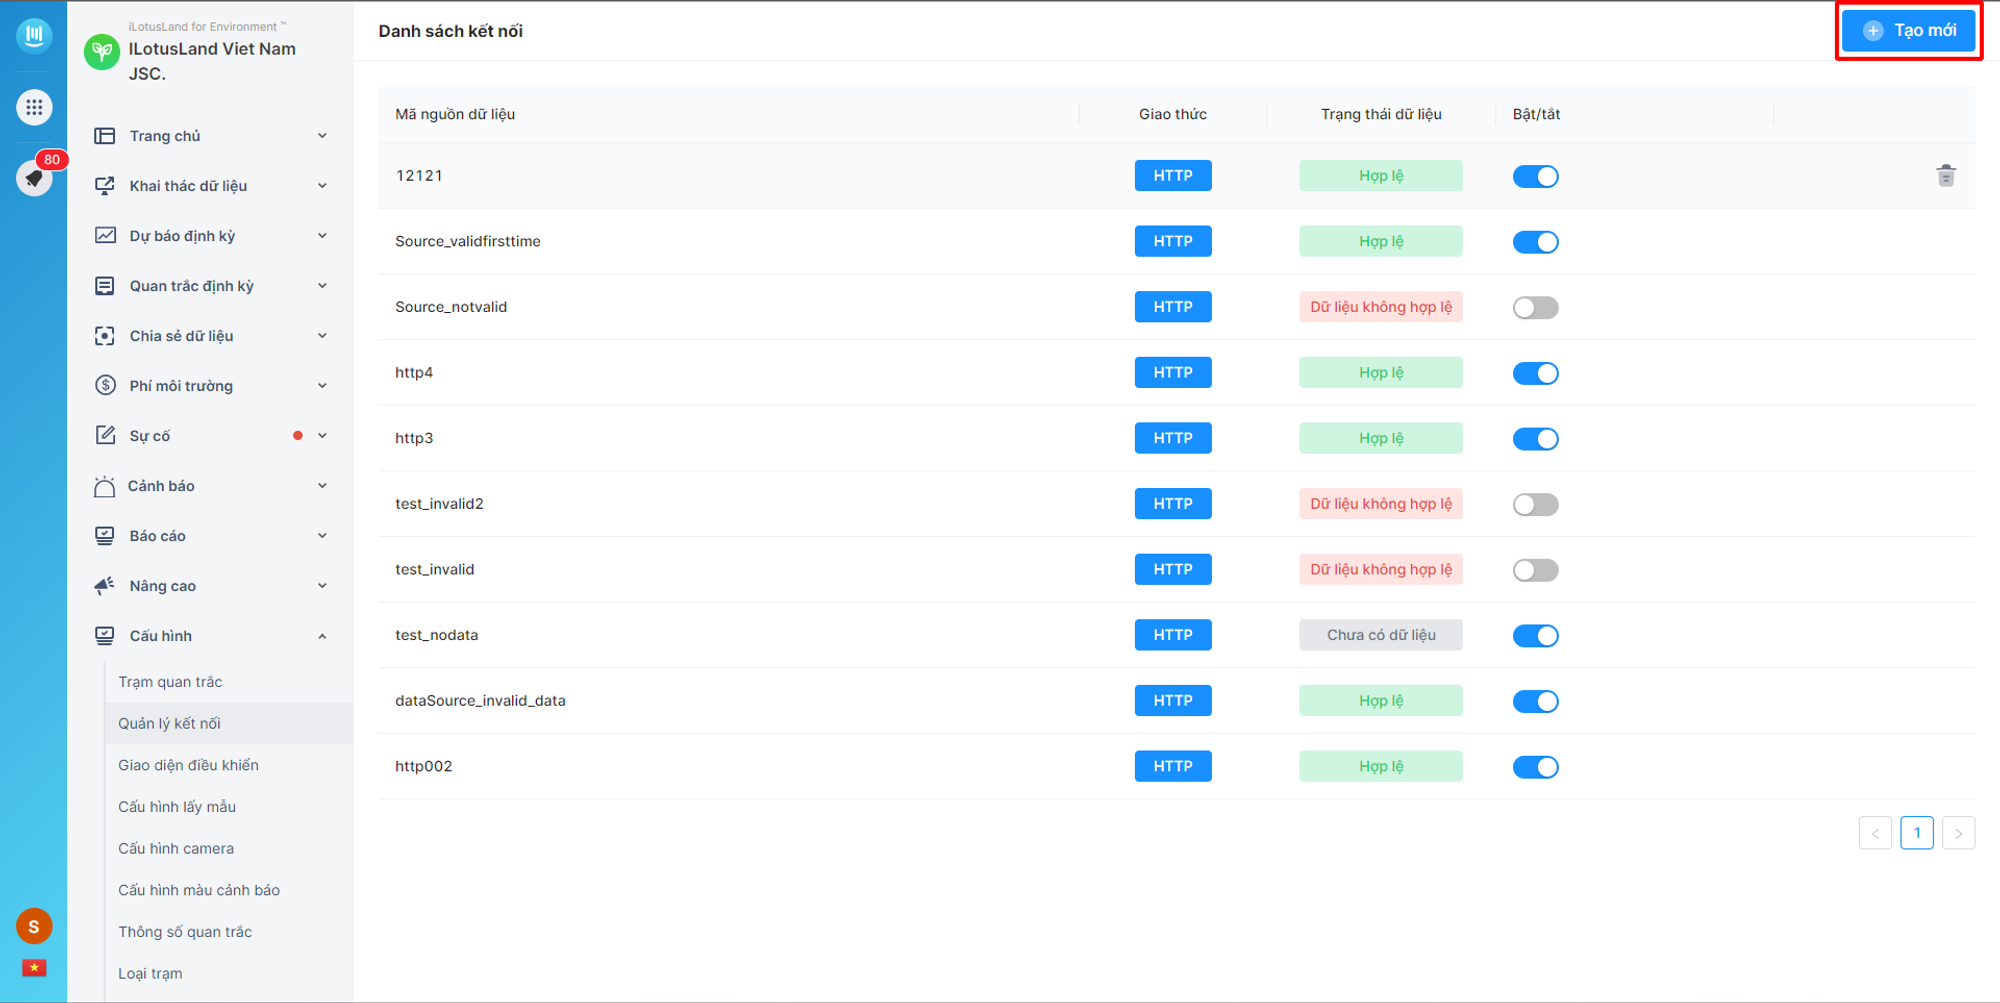
Task: Click the Nâng cao megaphone icon
Action: pyautogui.click(x=105, y=586)
